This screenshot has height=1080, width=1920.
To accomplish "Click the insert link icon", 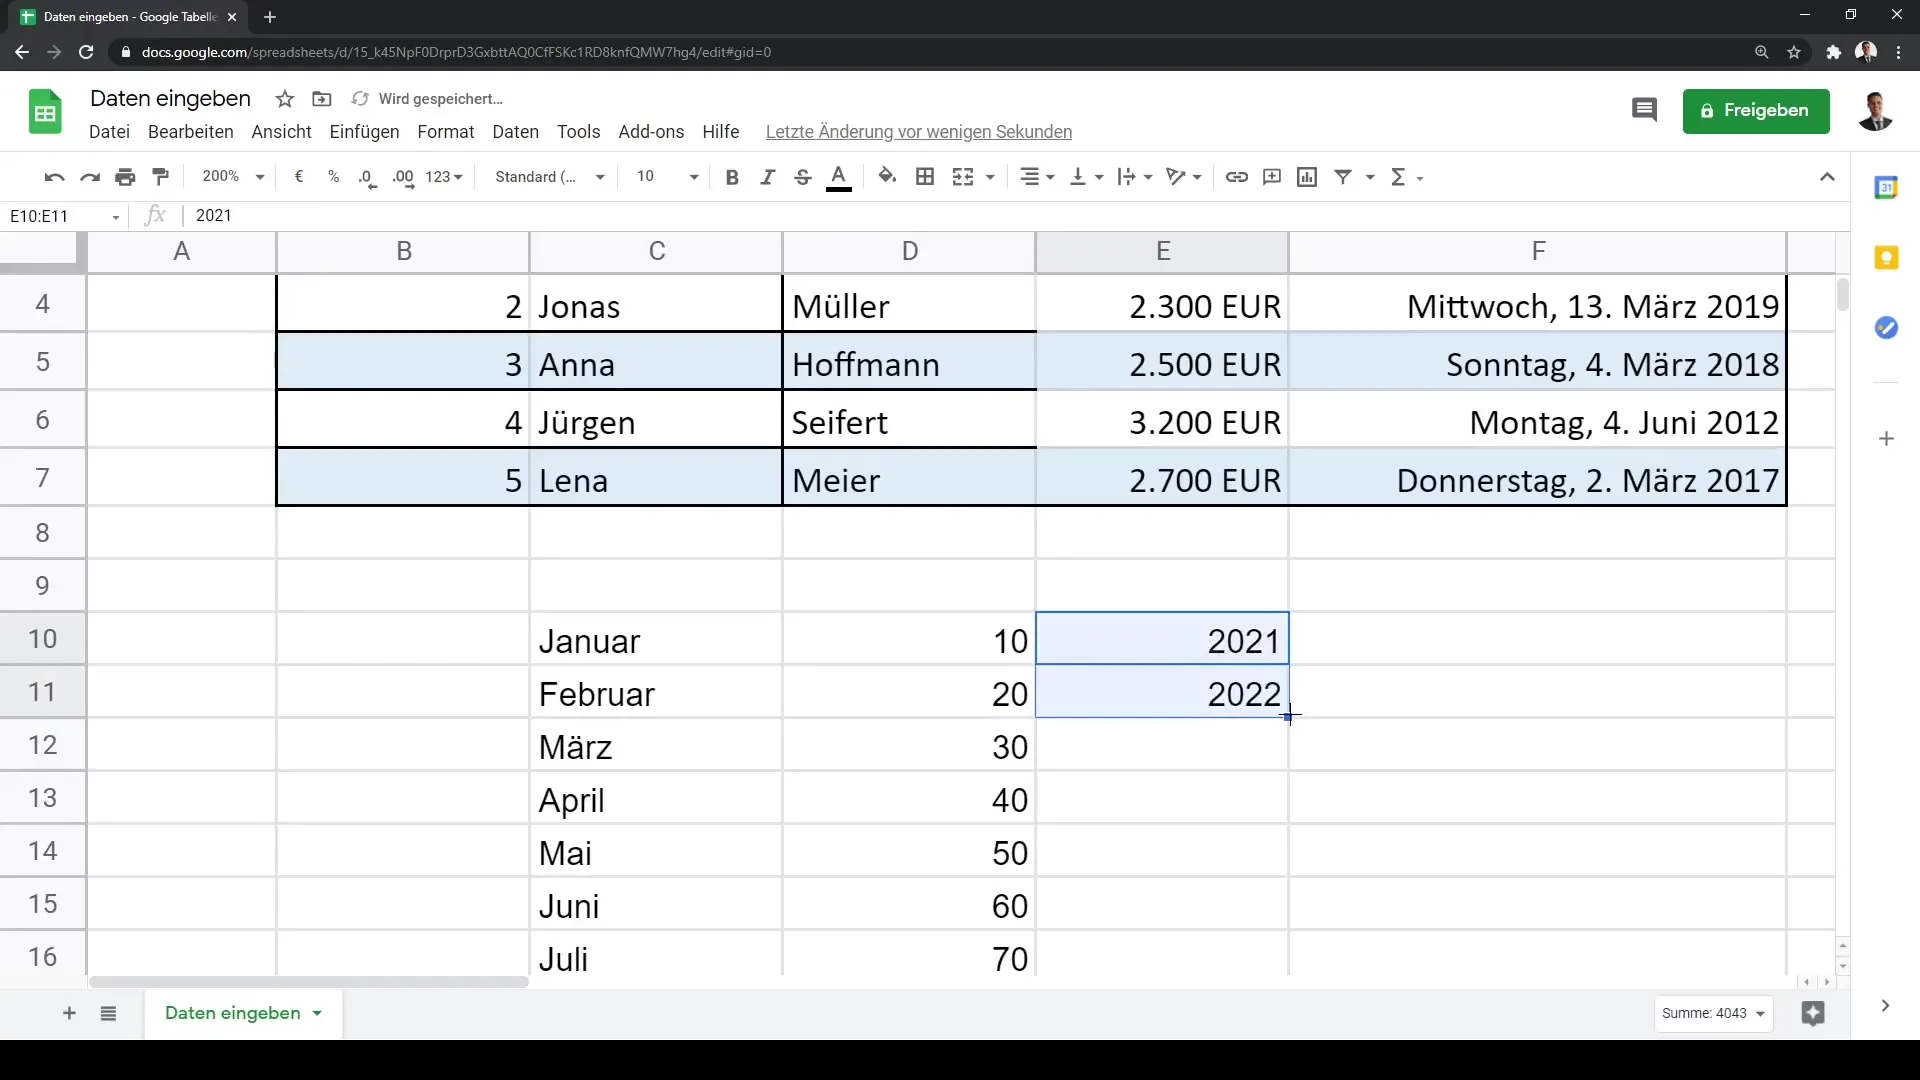I will (x=1237, y=177).
